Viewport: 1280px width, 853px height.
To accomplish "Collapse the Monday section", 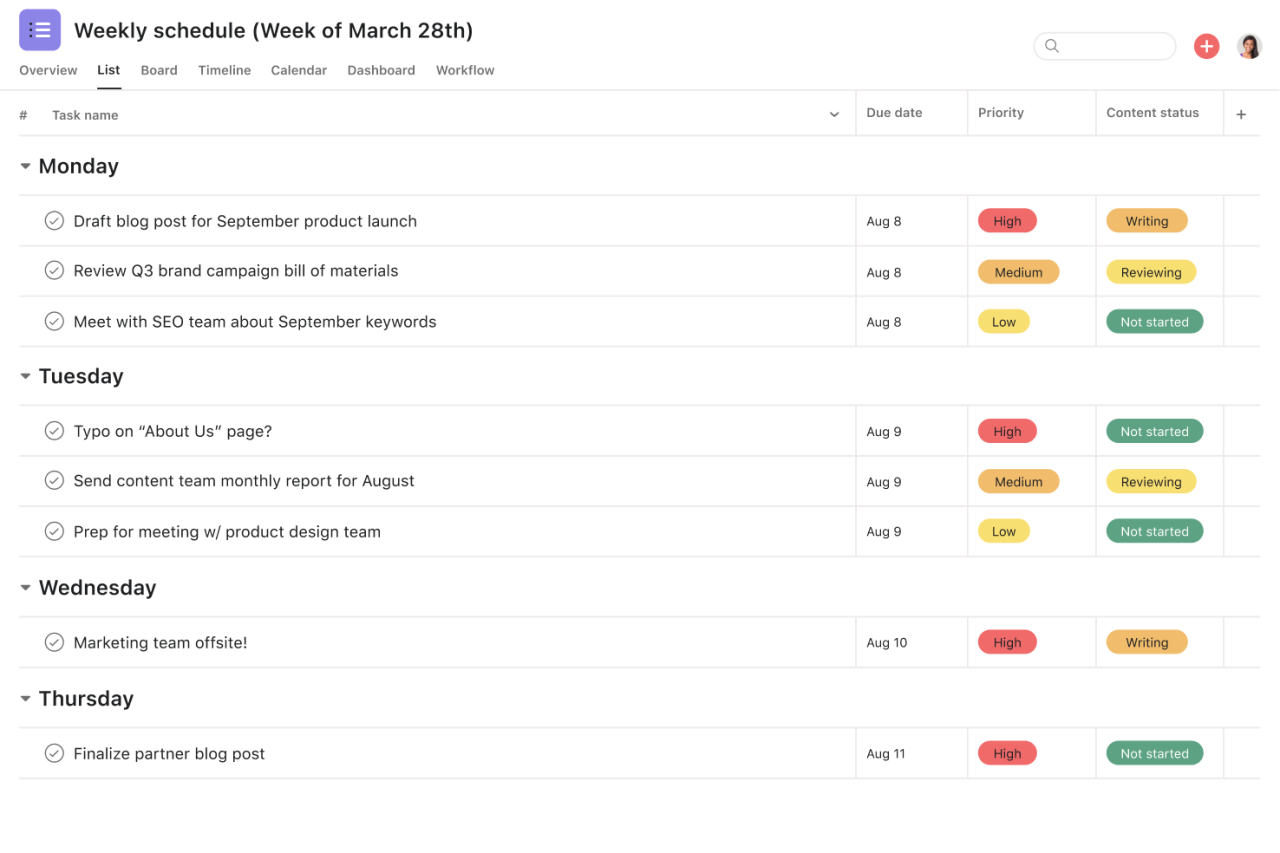I will tap(24, 165).
